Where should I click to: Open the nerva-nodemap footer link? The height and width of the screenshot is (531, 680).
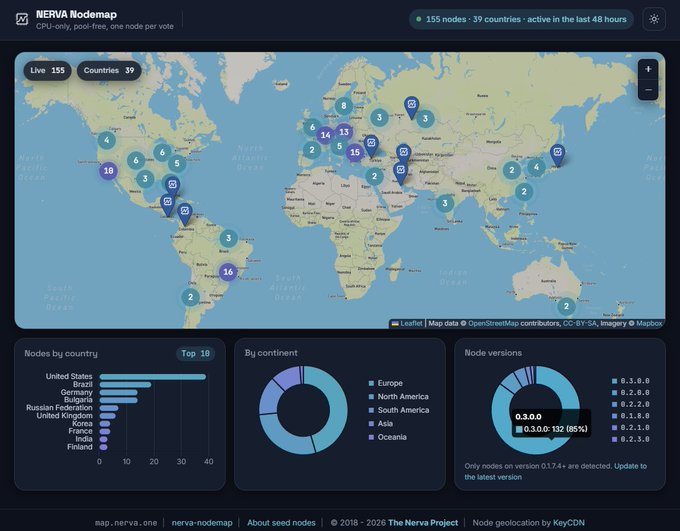click(x=202, y=523)
